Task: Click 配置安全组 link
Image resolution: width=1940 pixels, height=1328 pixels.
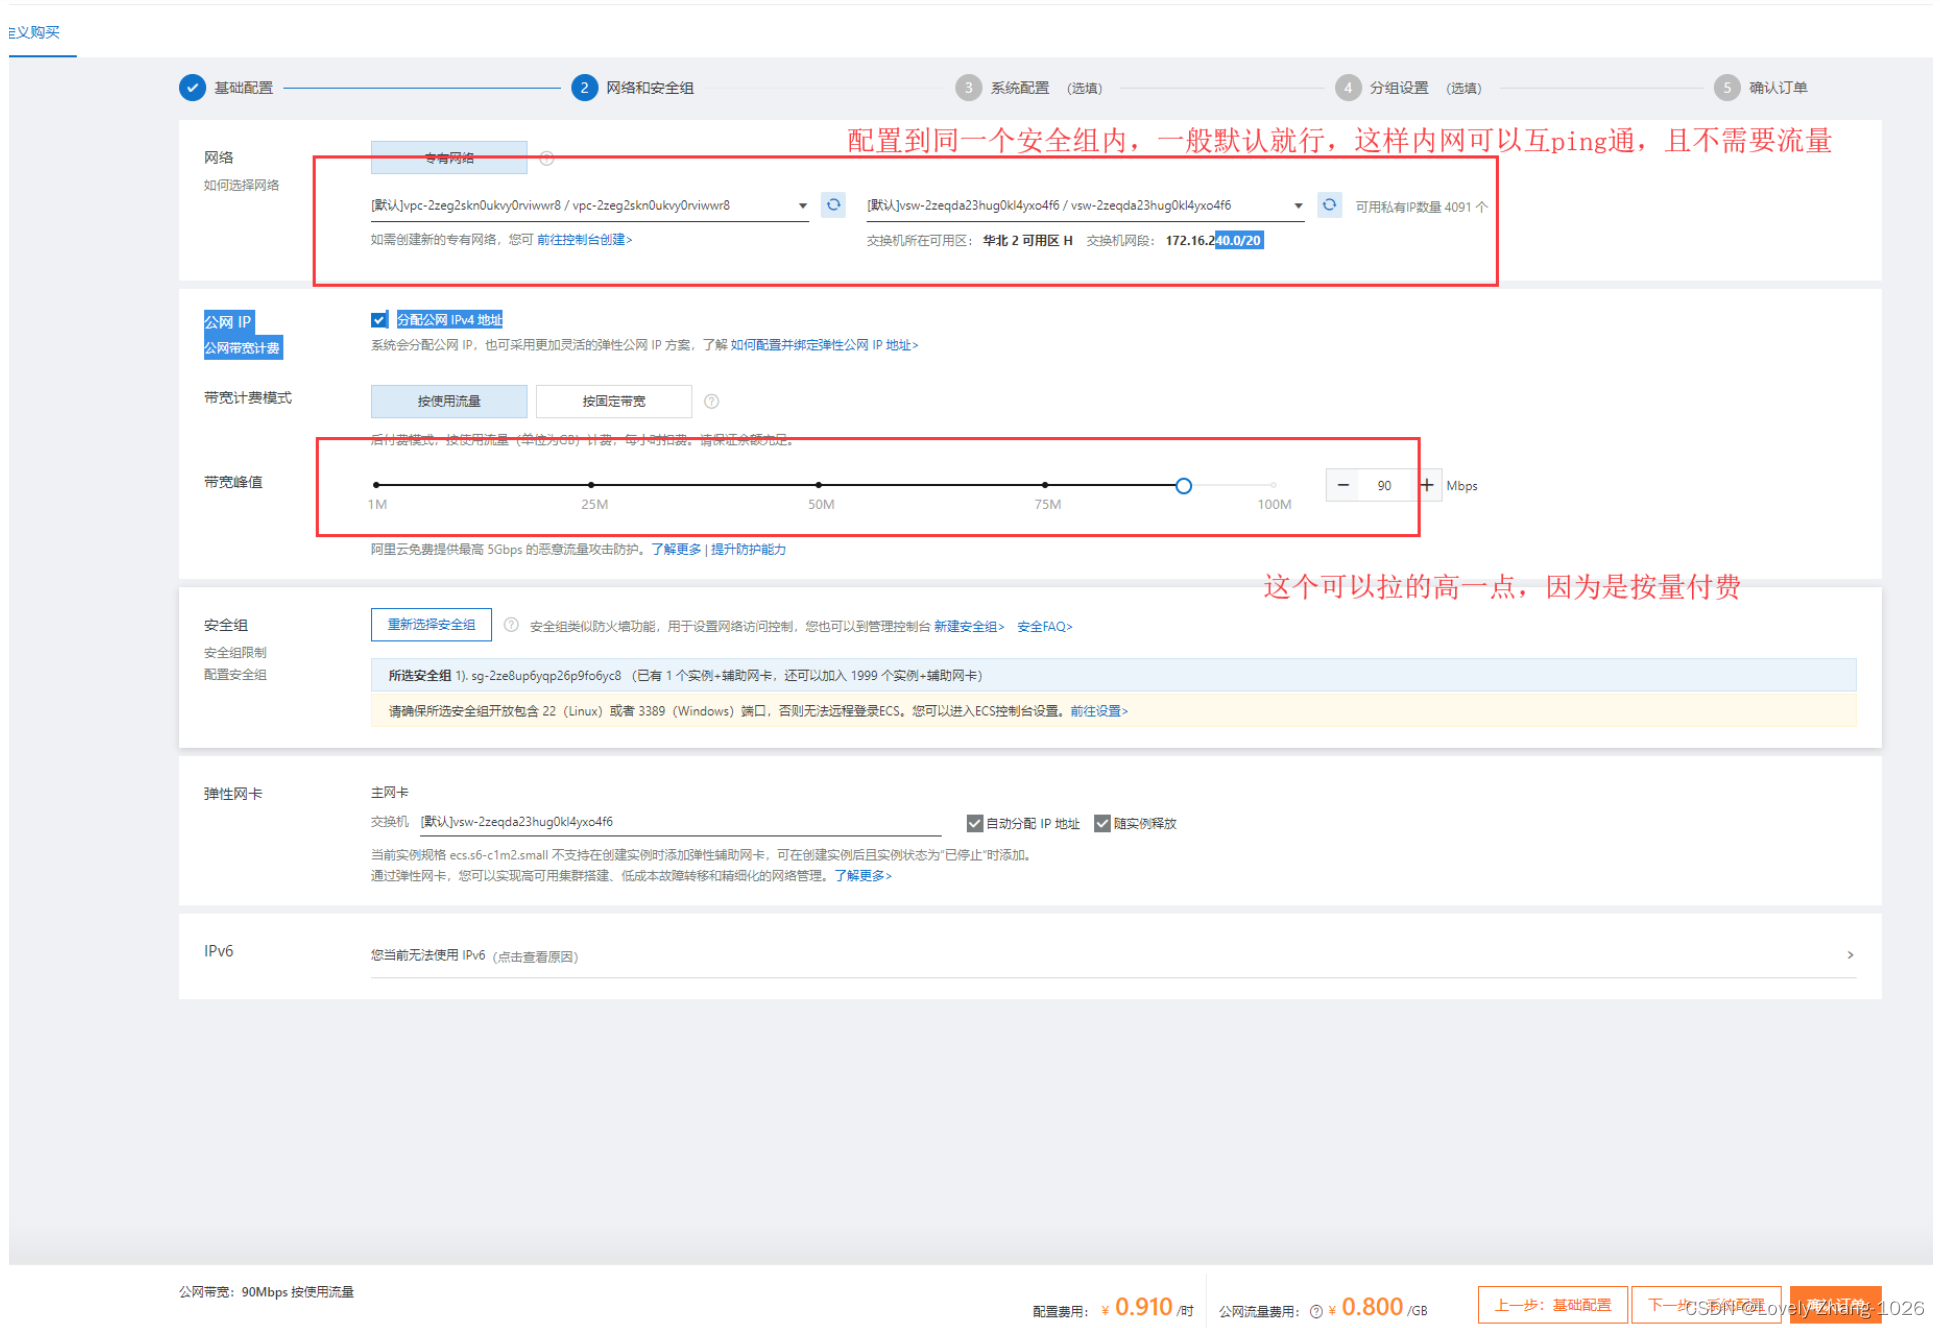Action: pyautogui.click(x=235, y=674)
